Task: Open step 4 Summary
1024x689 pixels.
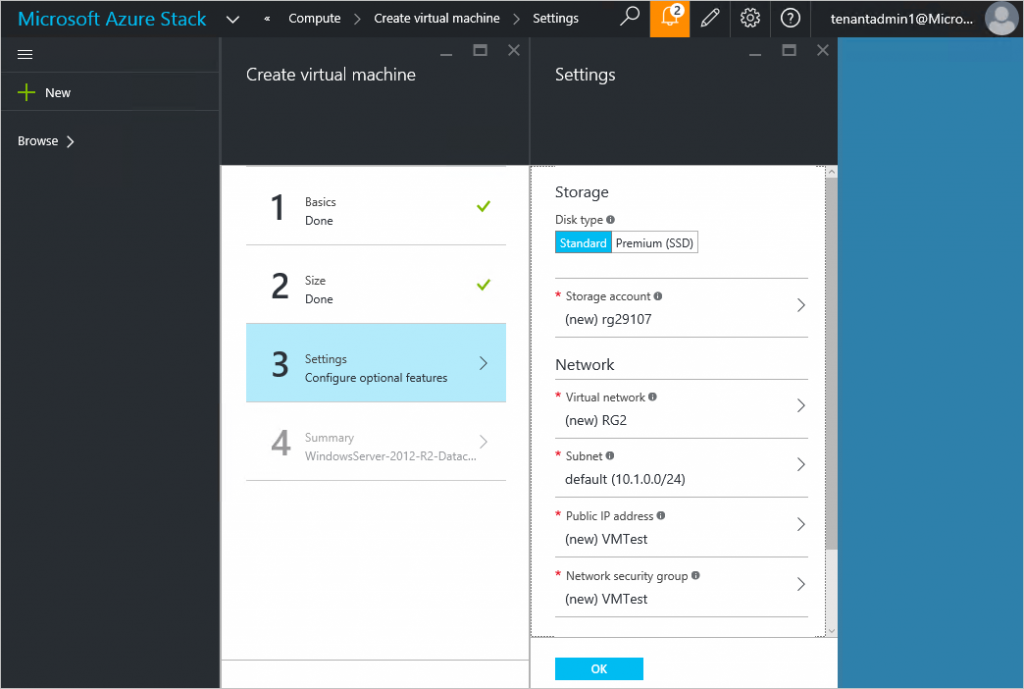Action: pos(376,441)
